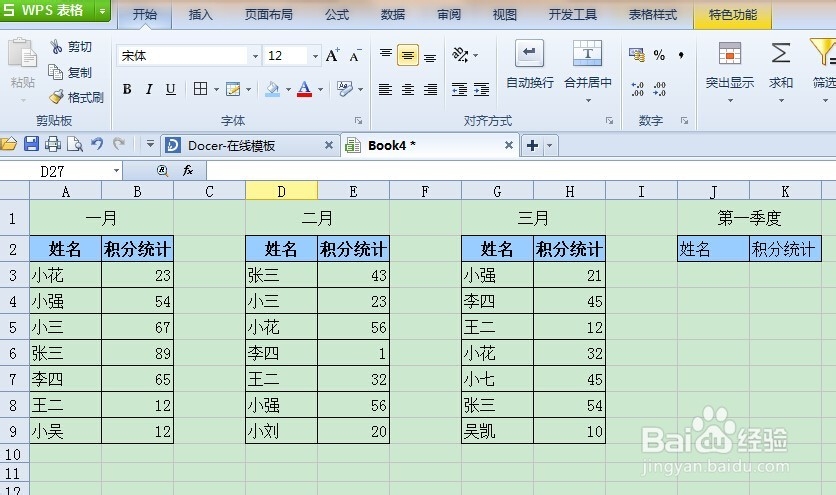The height and width of the screenshot is (495, 836).
Task: Open fill color dropdown arrow
Action: [x=288, y=89]
